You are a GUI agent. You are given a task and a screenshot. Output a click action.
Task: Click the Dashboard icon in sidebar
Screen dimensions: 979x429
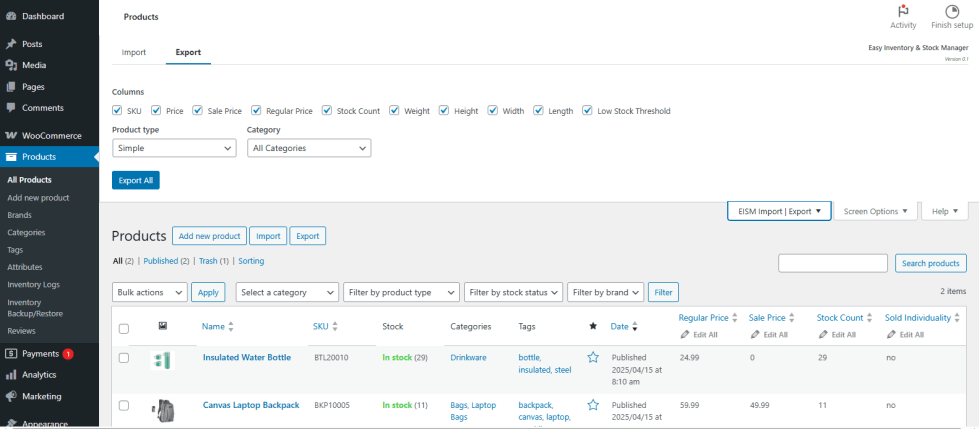(10, 16)
